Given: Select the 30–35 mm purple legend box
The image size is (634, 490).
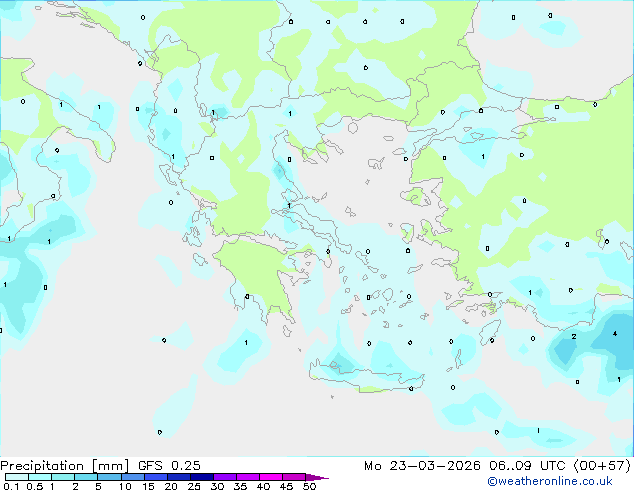Looking at the screenshot, I should [x=225, y=477].
